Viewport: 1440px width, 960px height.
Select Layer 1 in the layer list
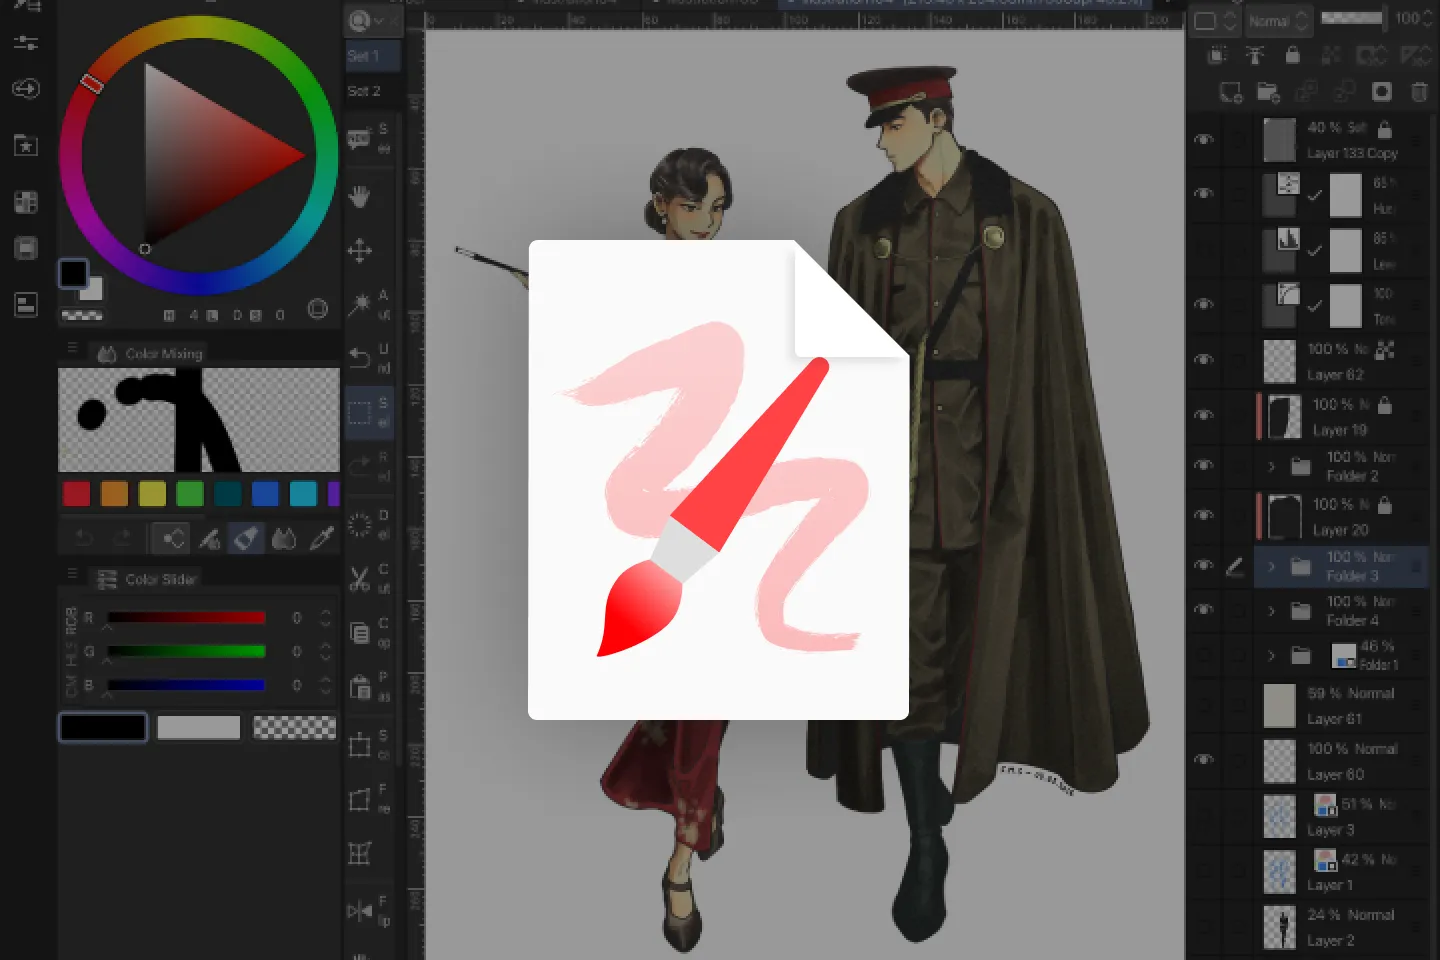point(1341,872)
